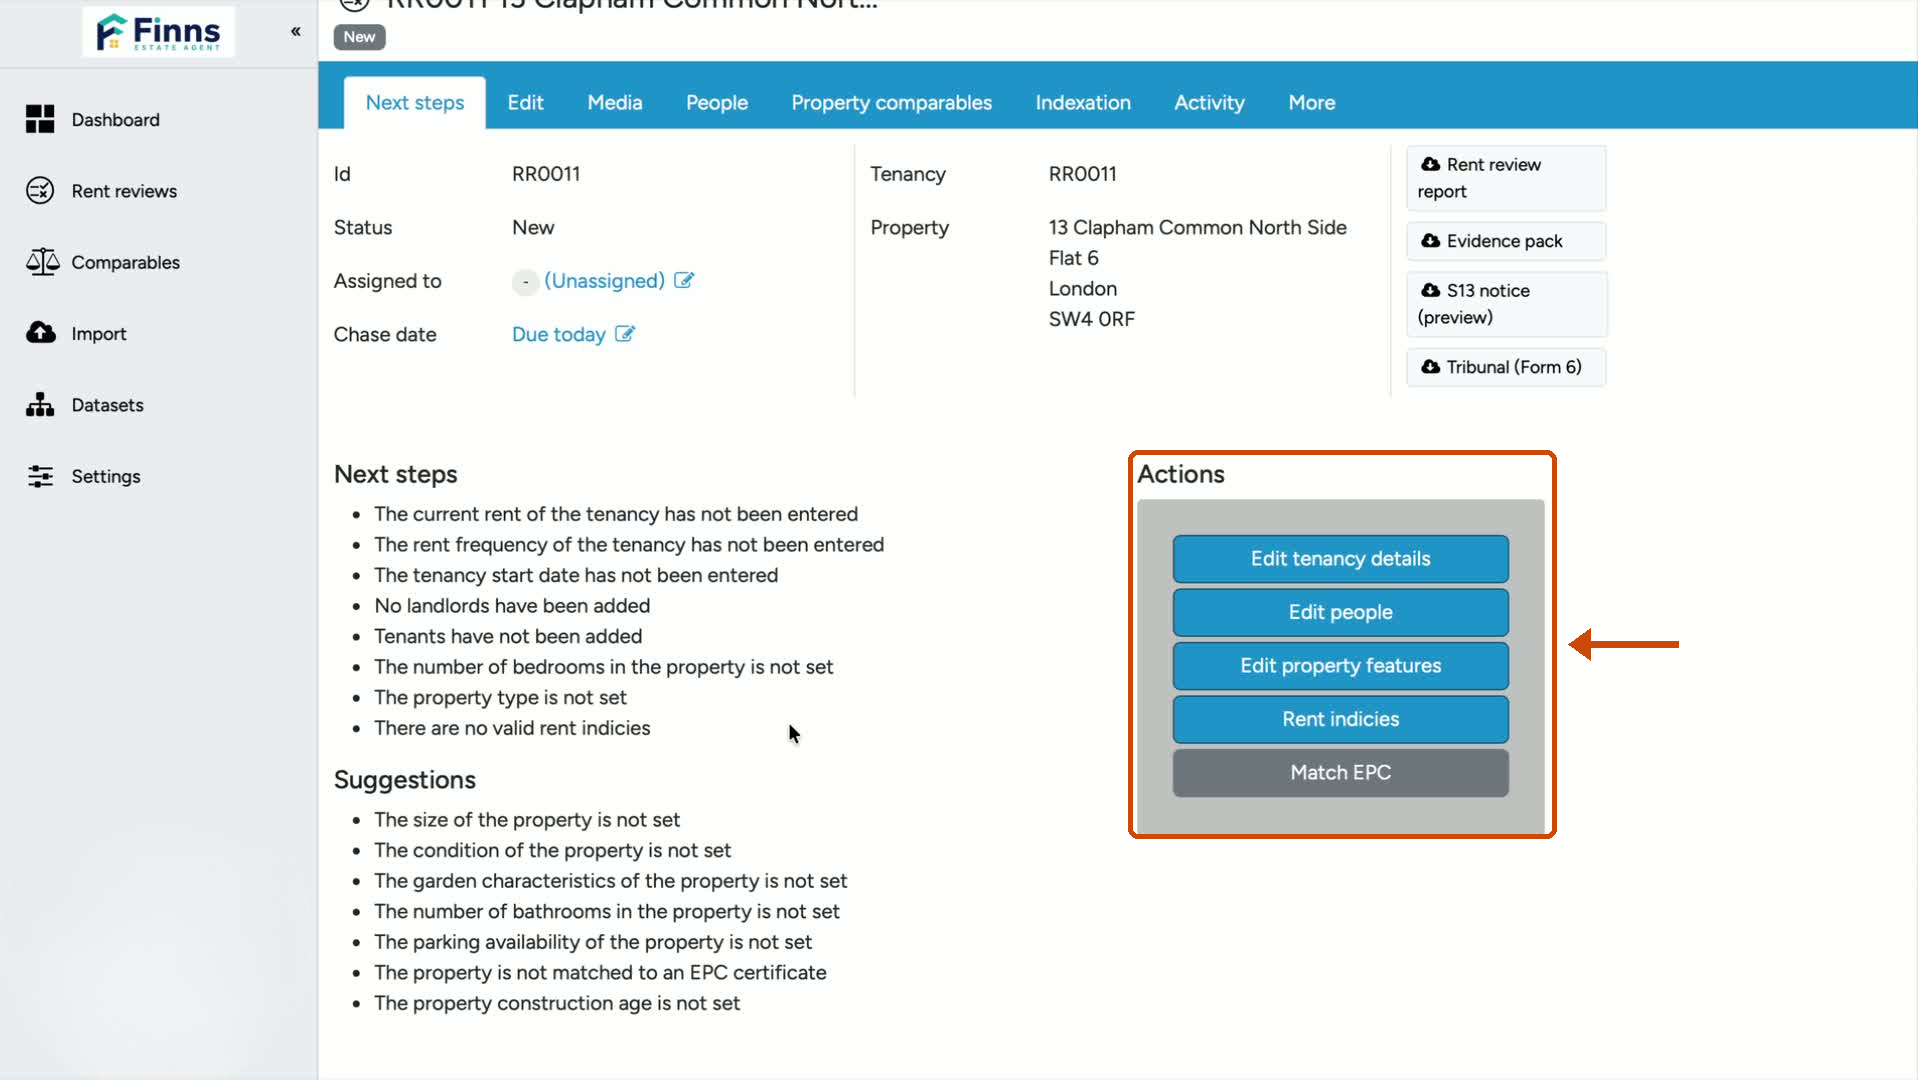Viewport: 1918px width, 1080px height.
Task: Click 'Tenants have not been added' step
Action: pyautogui.click(x=508, y=636)
